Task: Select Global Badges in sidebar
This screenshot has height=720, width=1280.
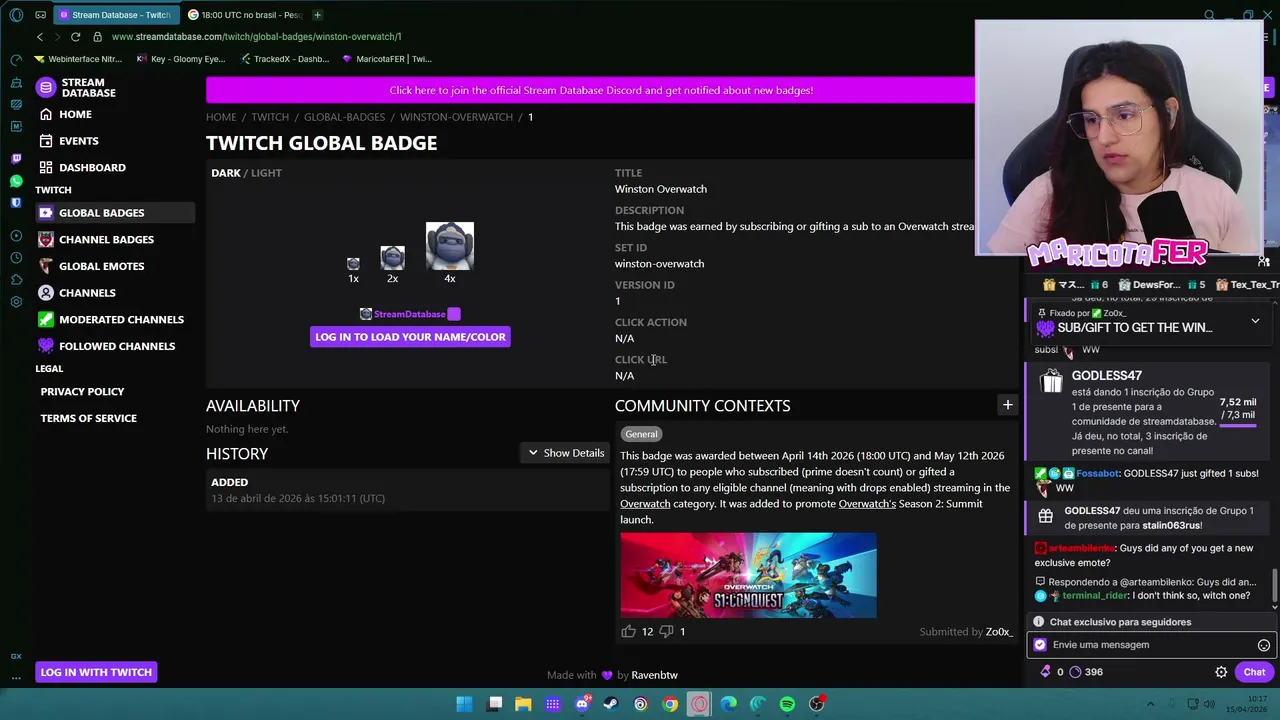Action: [115, 213]
